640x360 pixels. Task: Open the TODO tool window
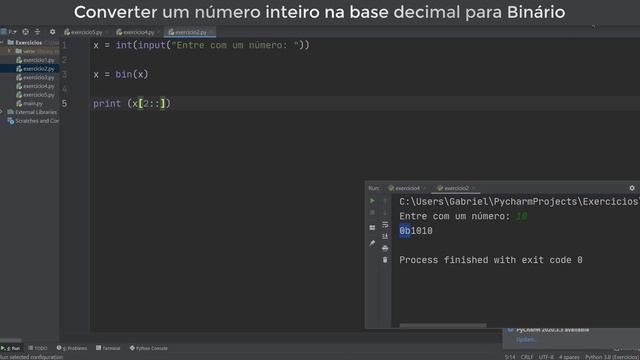pyautogui.click(x=38, y=348)
